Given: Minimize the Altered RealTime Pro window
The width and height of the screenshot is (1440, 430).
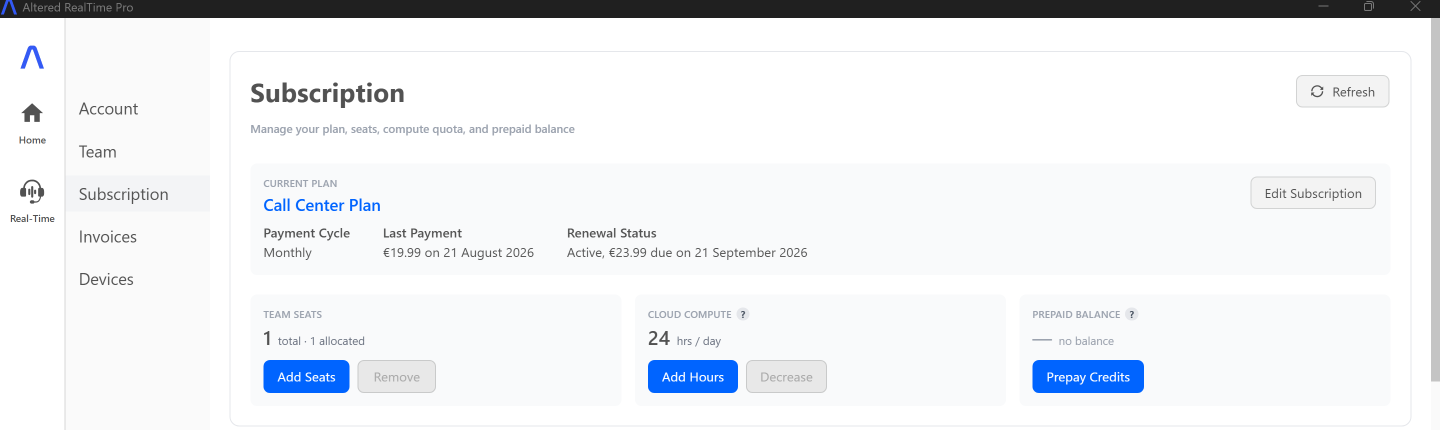Looking at the screenshot, I should point(1325,7).
